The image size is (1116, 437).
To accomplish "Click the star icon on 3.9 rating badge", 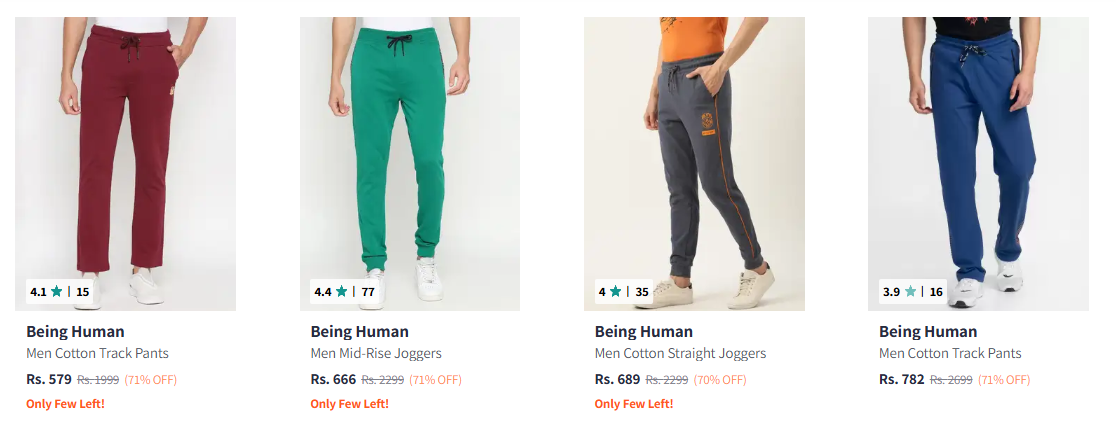I will tap(910, 292).
